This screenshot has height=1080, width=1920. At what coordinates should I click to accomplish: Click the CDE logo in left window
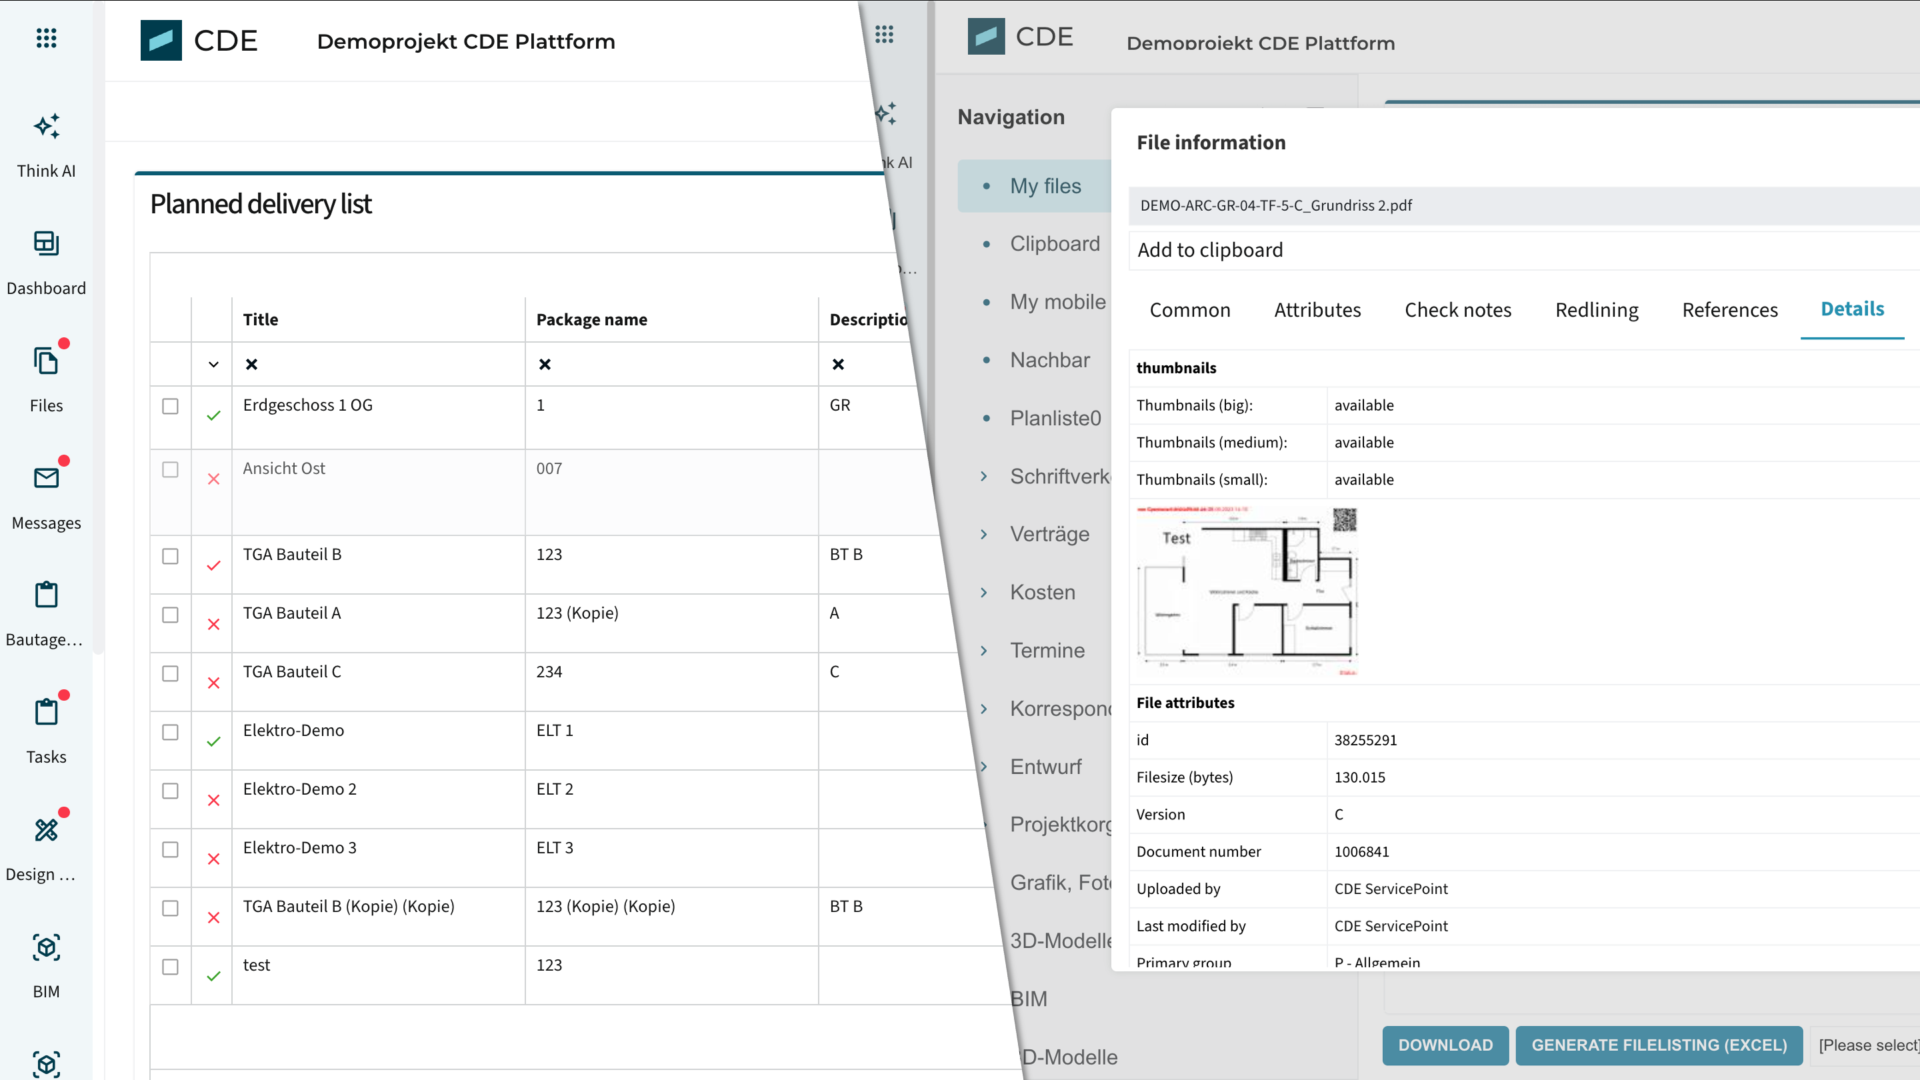pyautogui.click(x=199, y=41)
